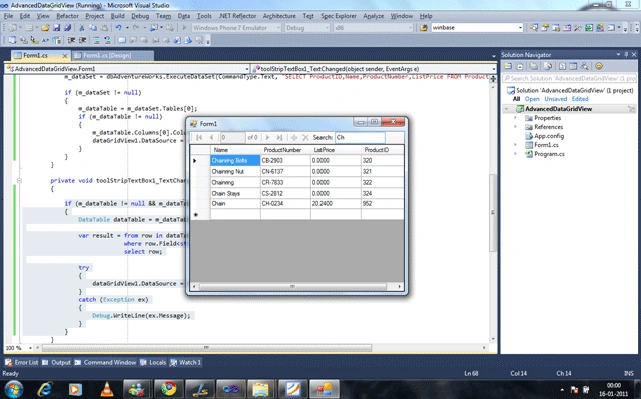Click the Unsaved filter link
This screenshot has width=641, height=399.
pyautogui.click(x=556, y=99)
